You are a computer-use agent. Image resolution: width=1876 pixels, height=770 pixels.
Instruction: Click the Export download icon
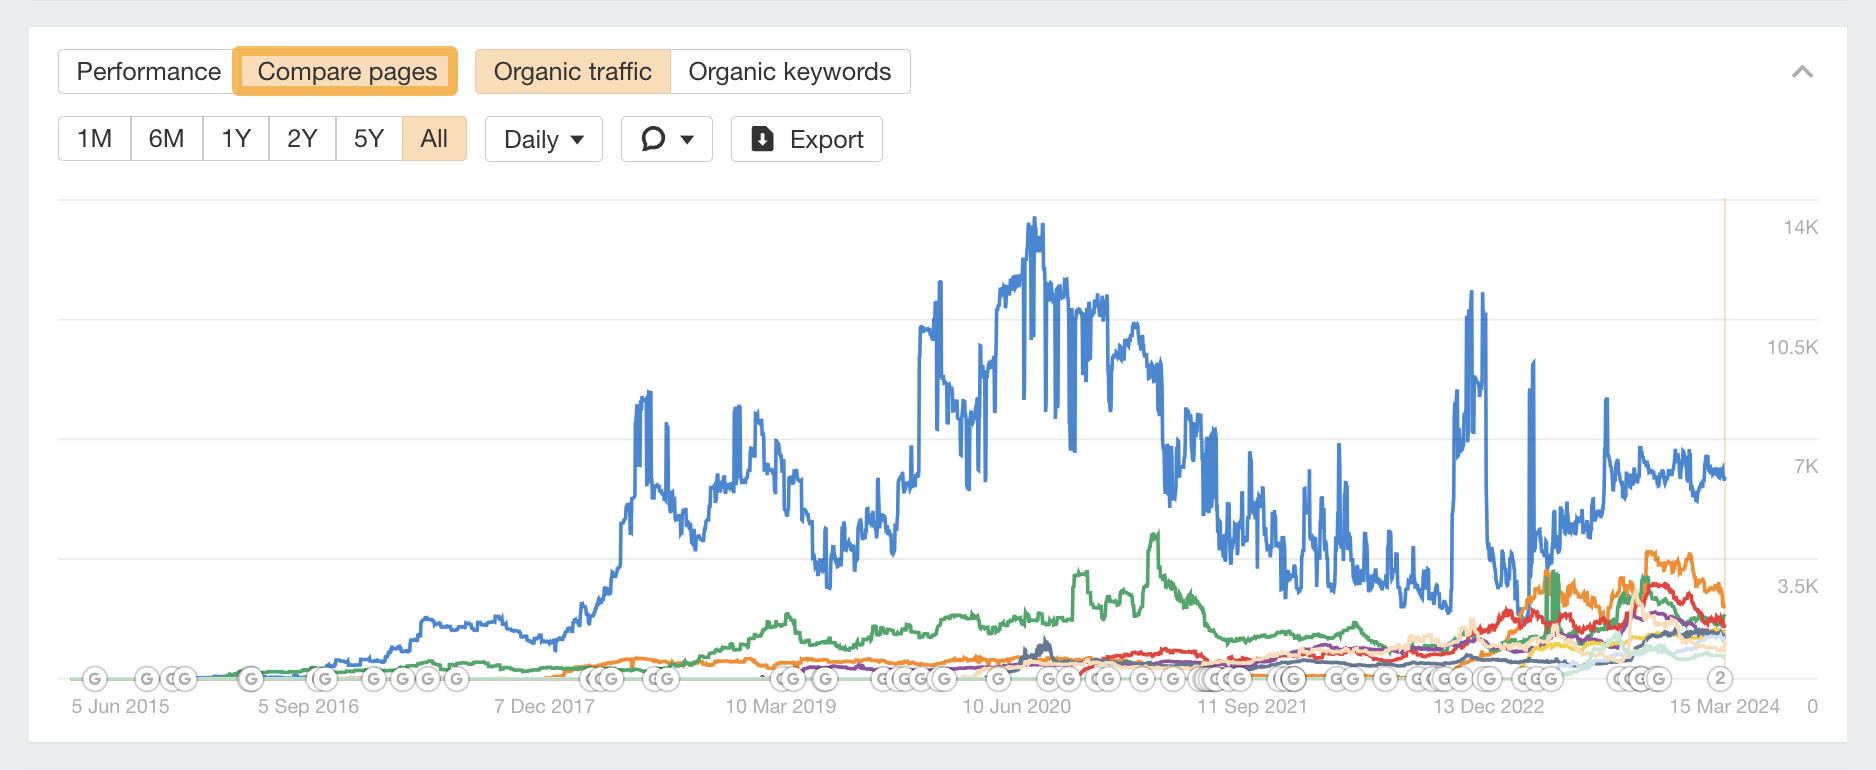point(763,139)
